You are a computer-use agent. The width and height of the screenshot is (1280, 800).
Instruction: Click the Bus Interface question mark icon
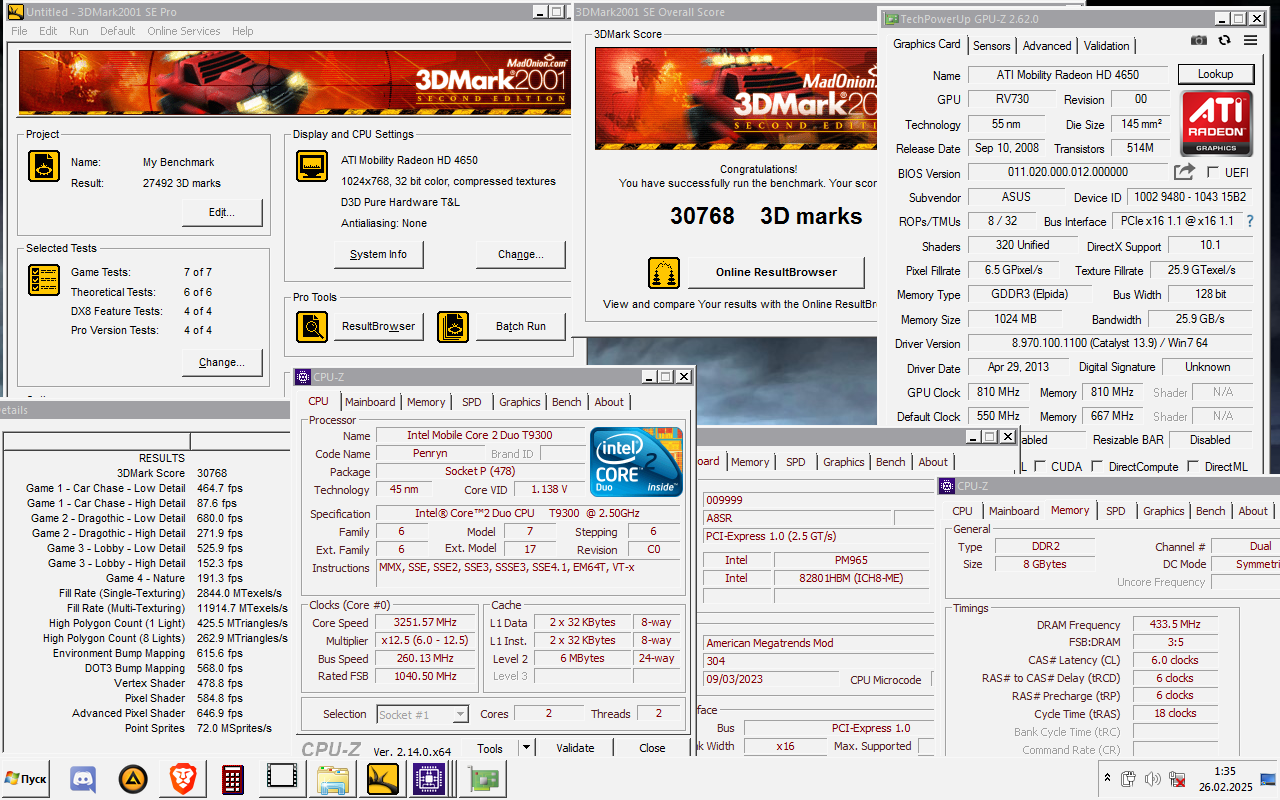click(1249, 221)
